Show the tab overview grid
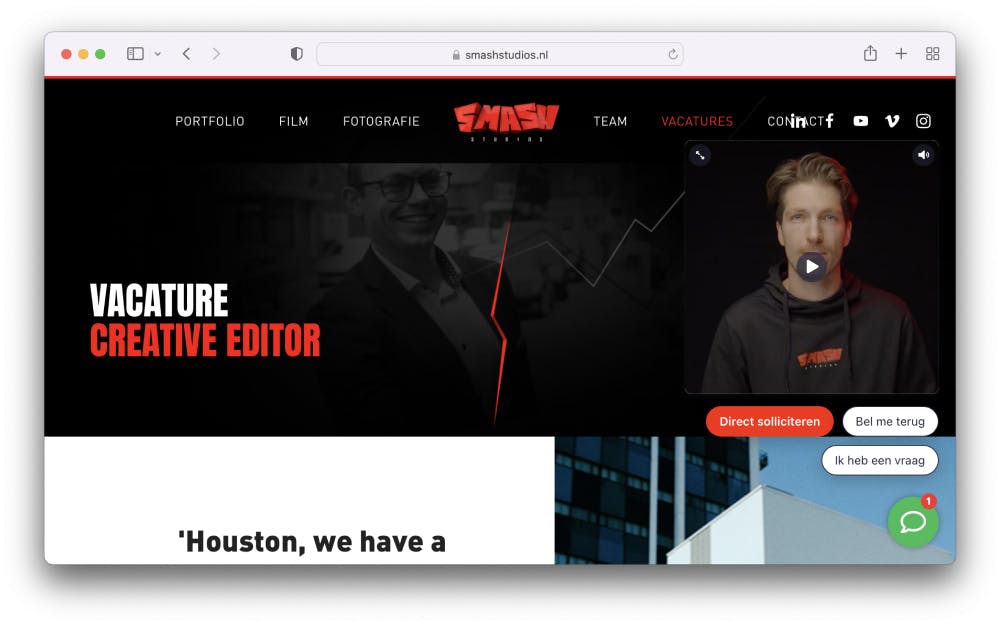1000x627 pixels. pos(932,54)
